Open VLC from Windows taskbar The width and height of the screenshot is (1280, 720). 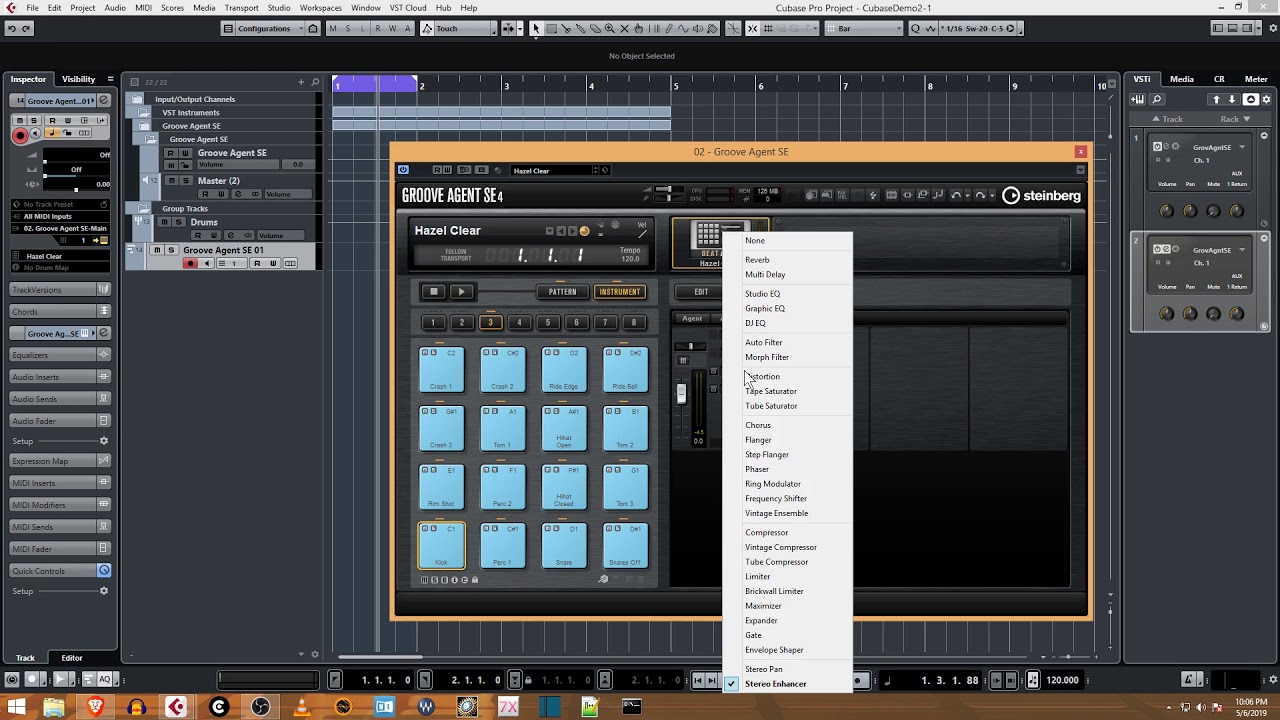click(302, 707)
